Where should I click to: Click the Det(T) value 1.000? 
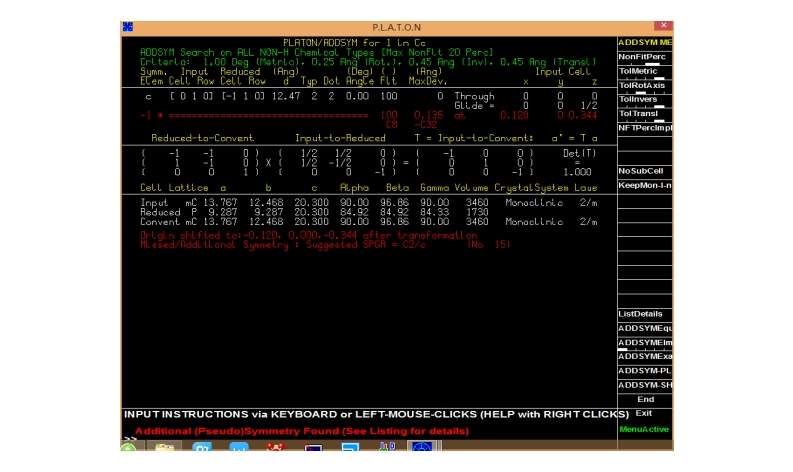(x=577, y=172)
